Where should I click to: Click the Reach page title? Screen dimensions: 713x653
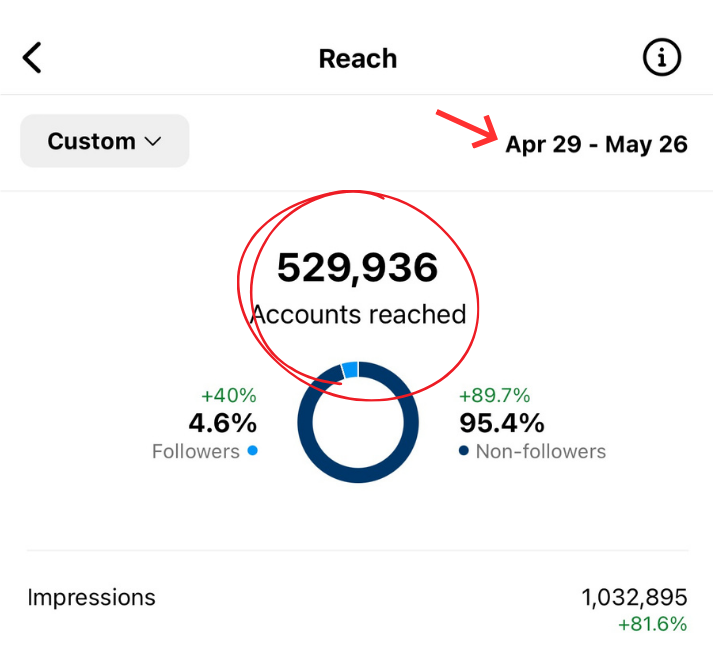357,58
